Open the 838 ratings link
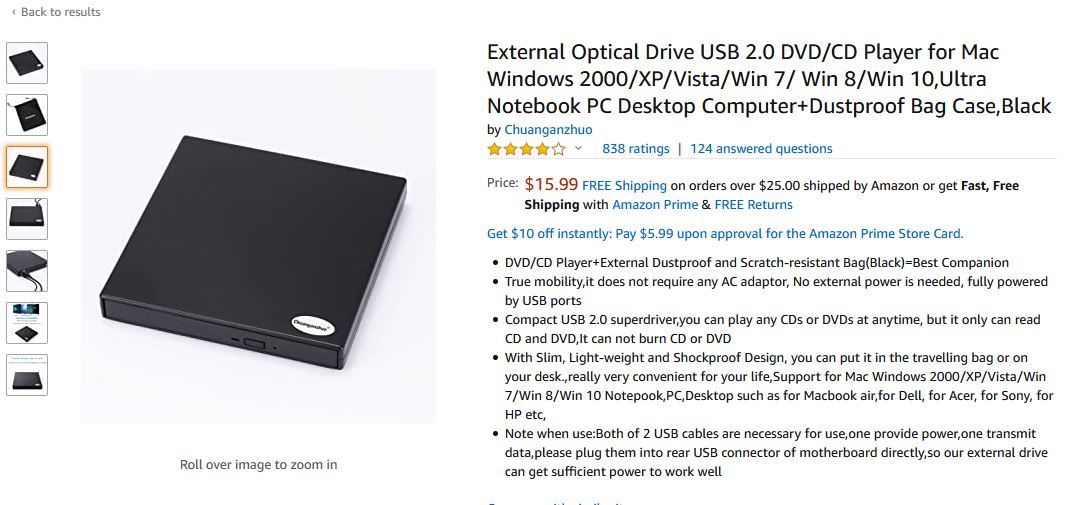The image size is (1076, 505). [x=635, y=149]
